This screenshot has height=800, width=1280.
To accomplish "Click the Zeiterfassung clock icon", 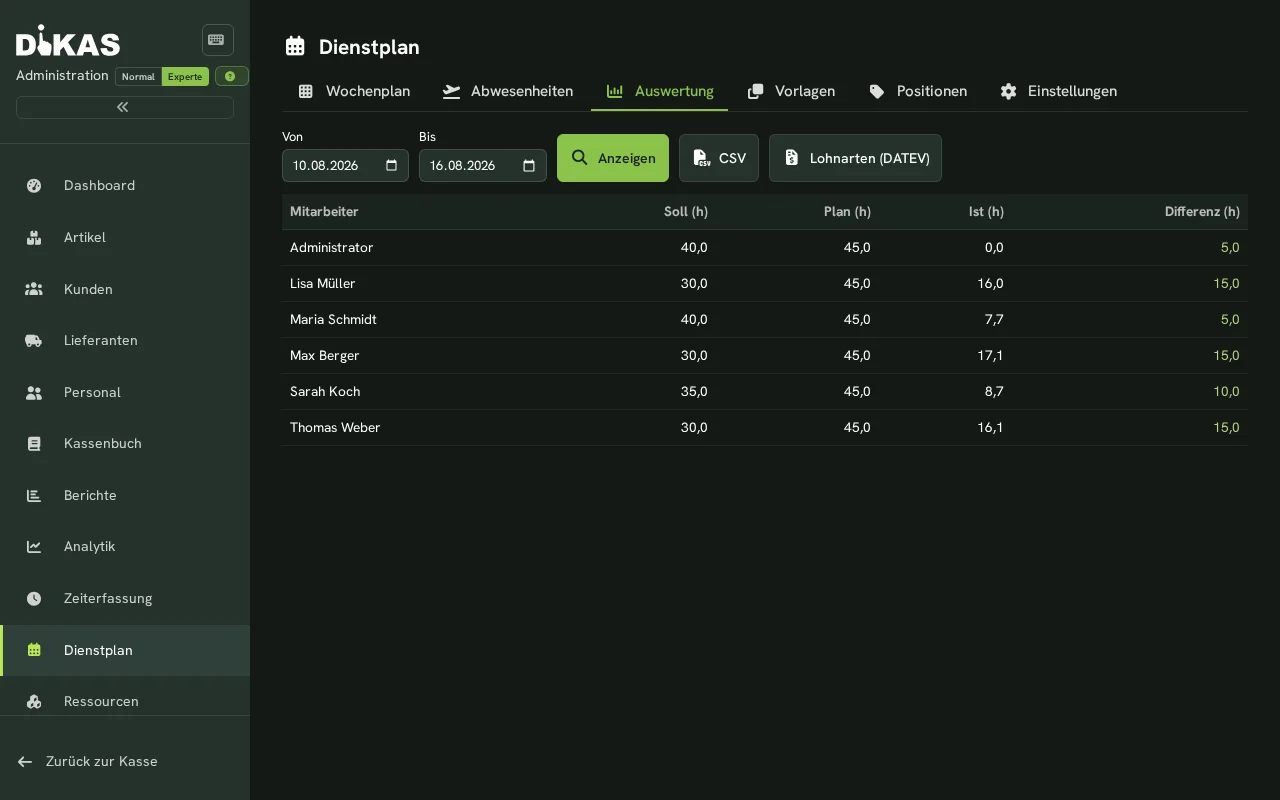I will pyautogui.click(x=34, y=598).
